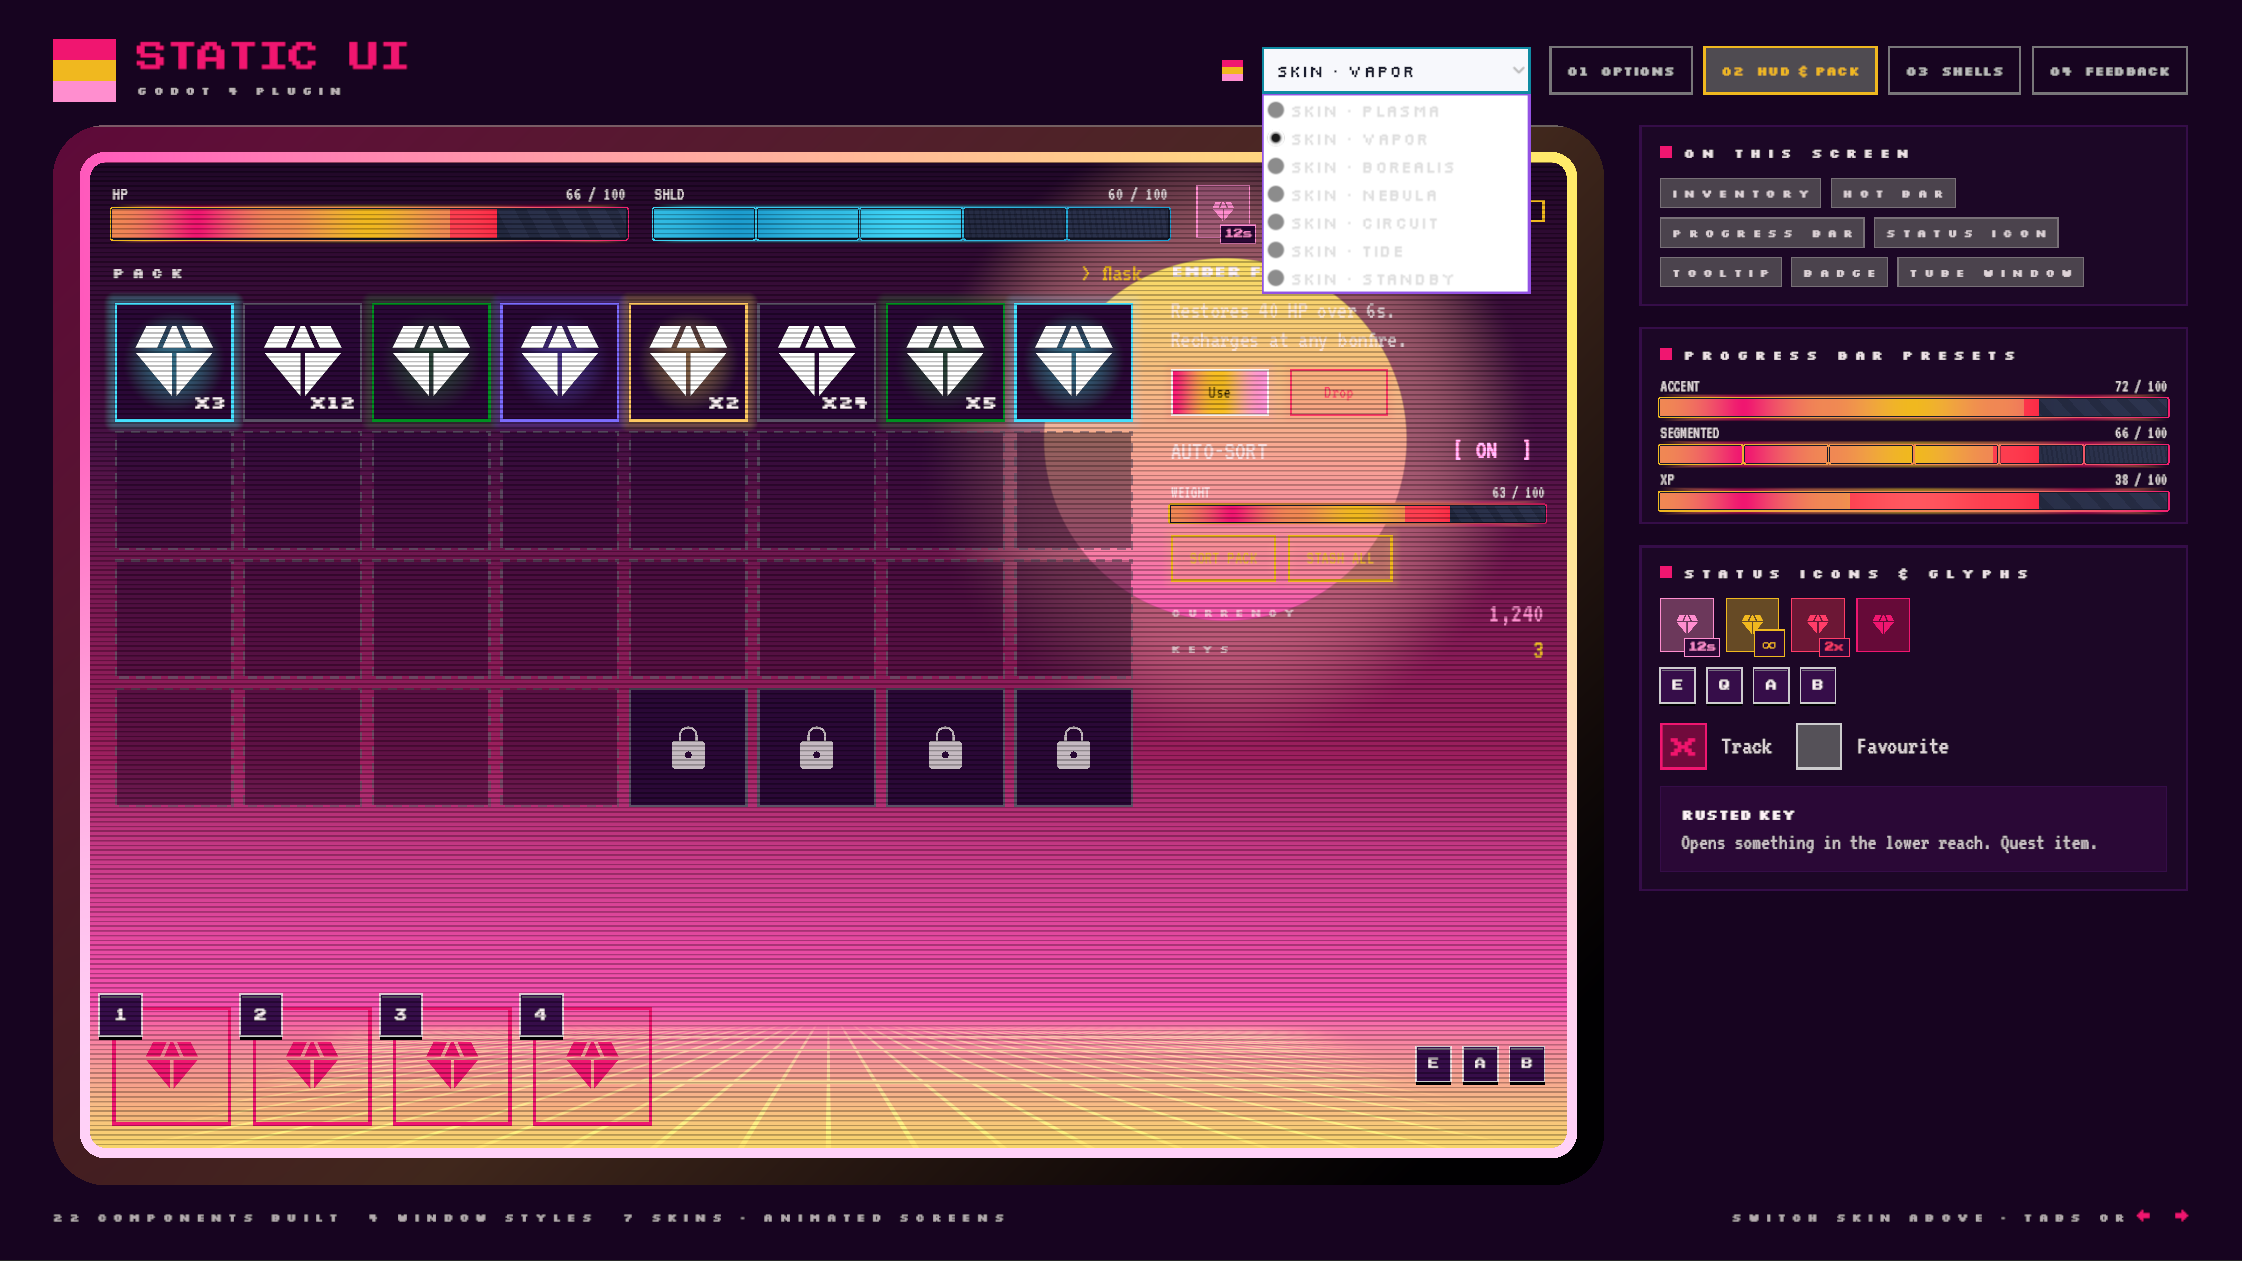Click the gold infinity status icon
This screenshot has width=2242, height=1261.
click(x=1753, y=625)
